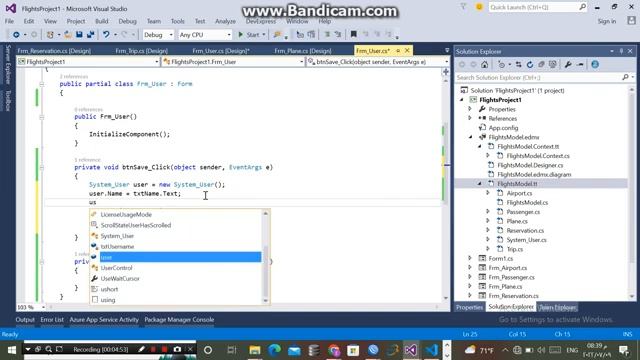Click the IntelliSense list scrollbar
Image resolution: width=640 pixels, height=360 pixels.
coord(266,257)
